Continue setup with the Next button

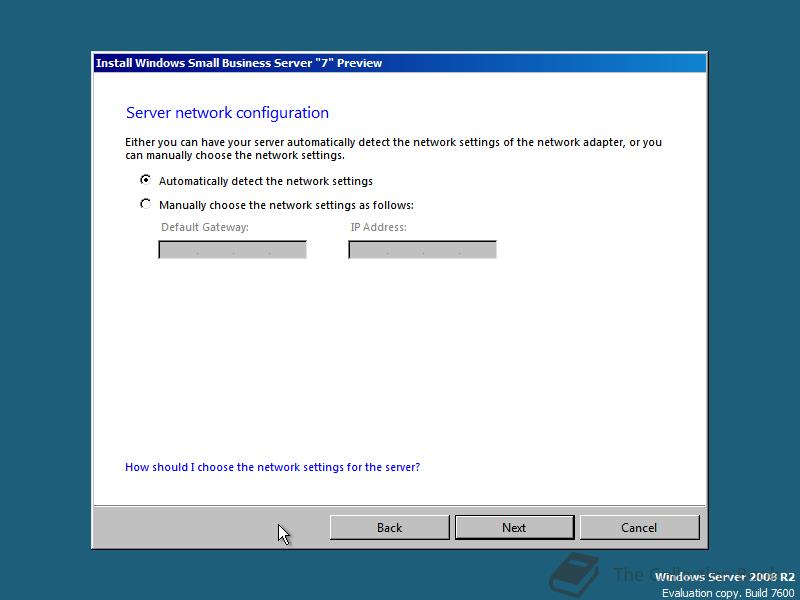tap(514, 527)
